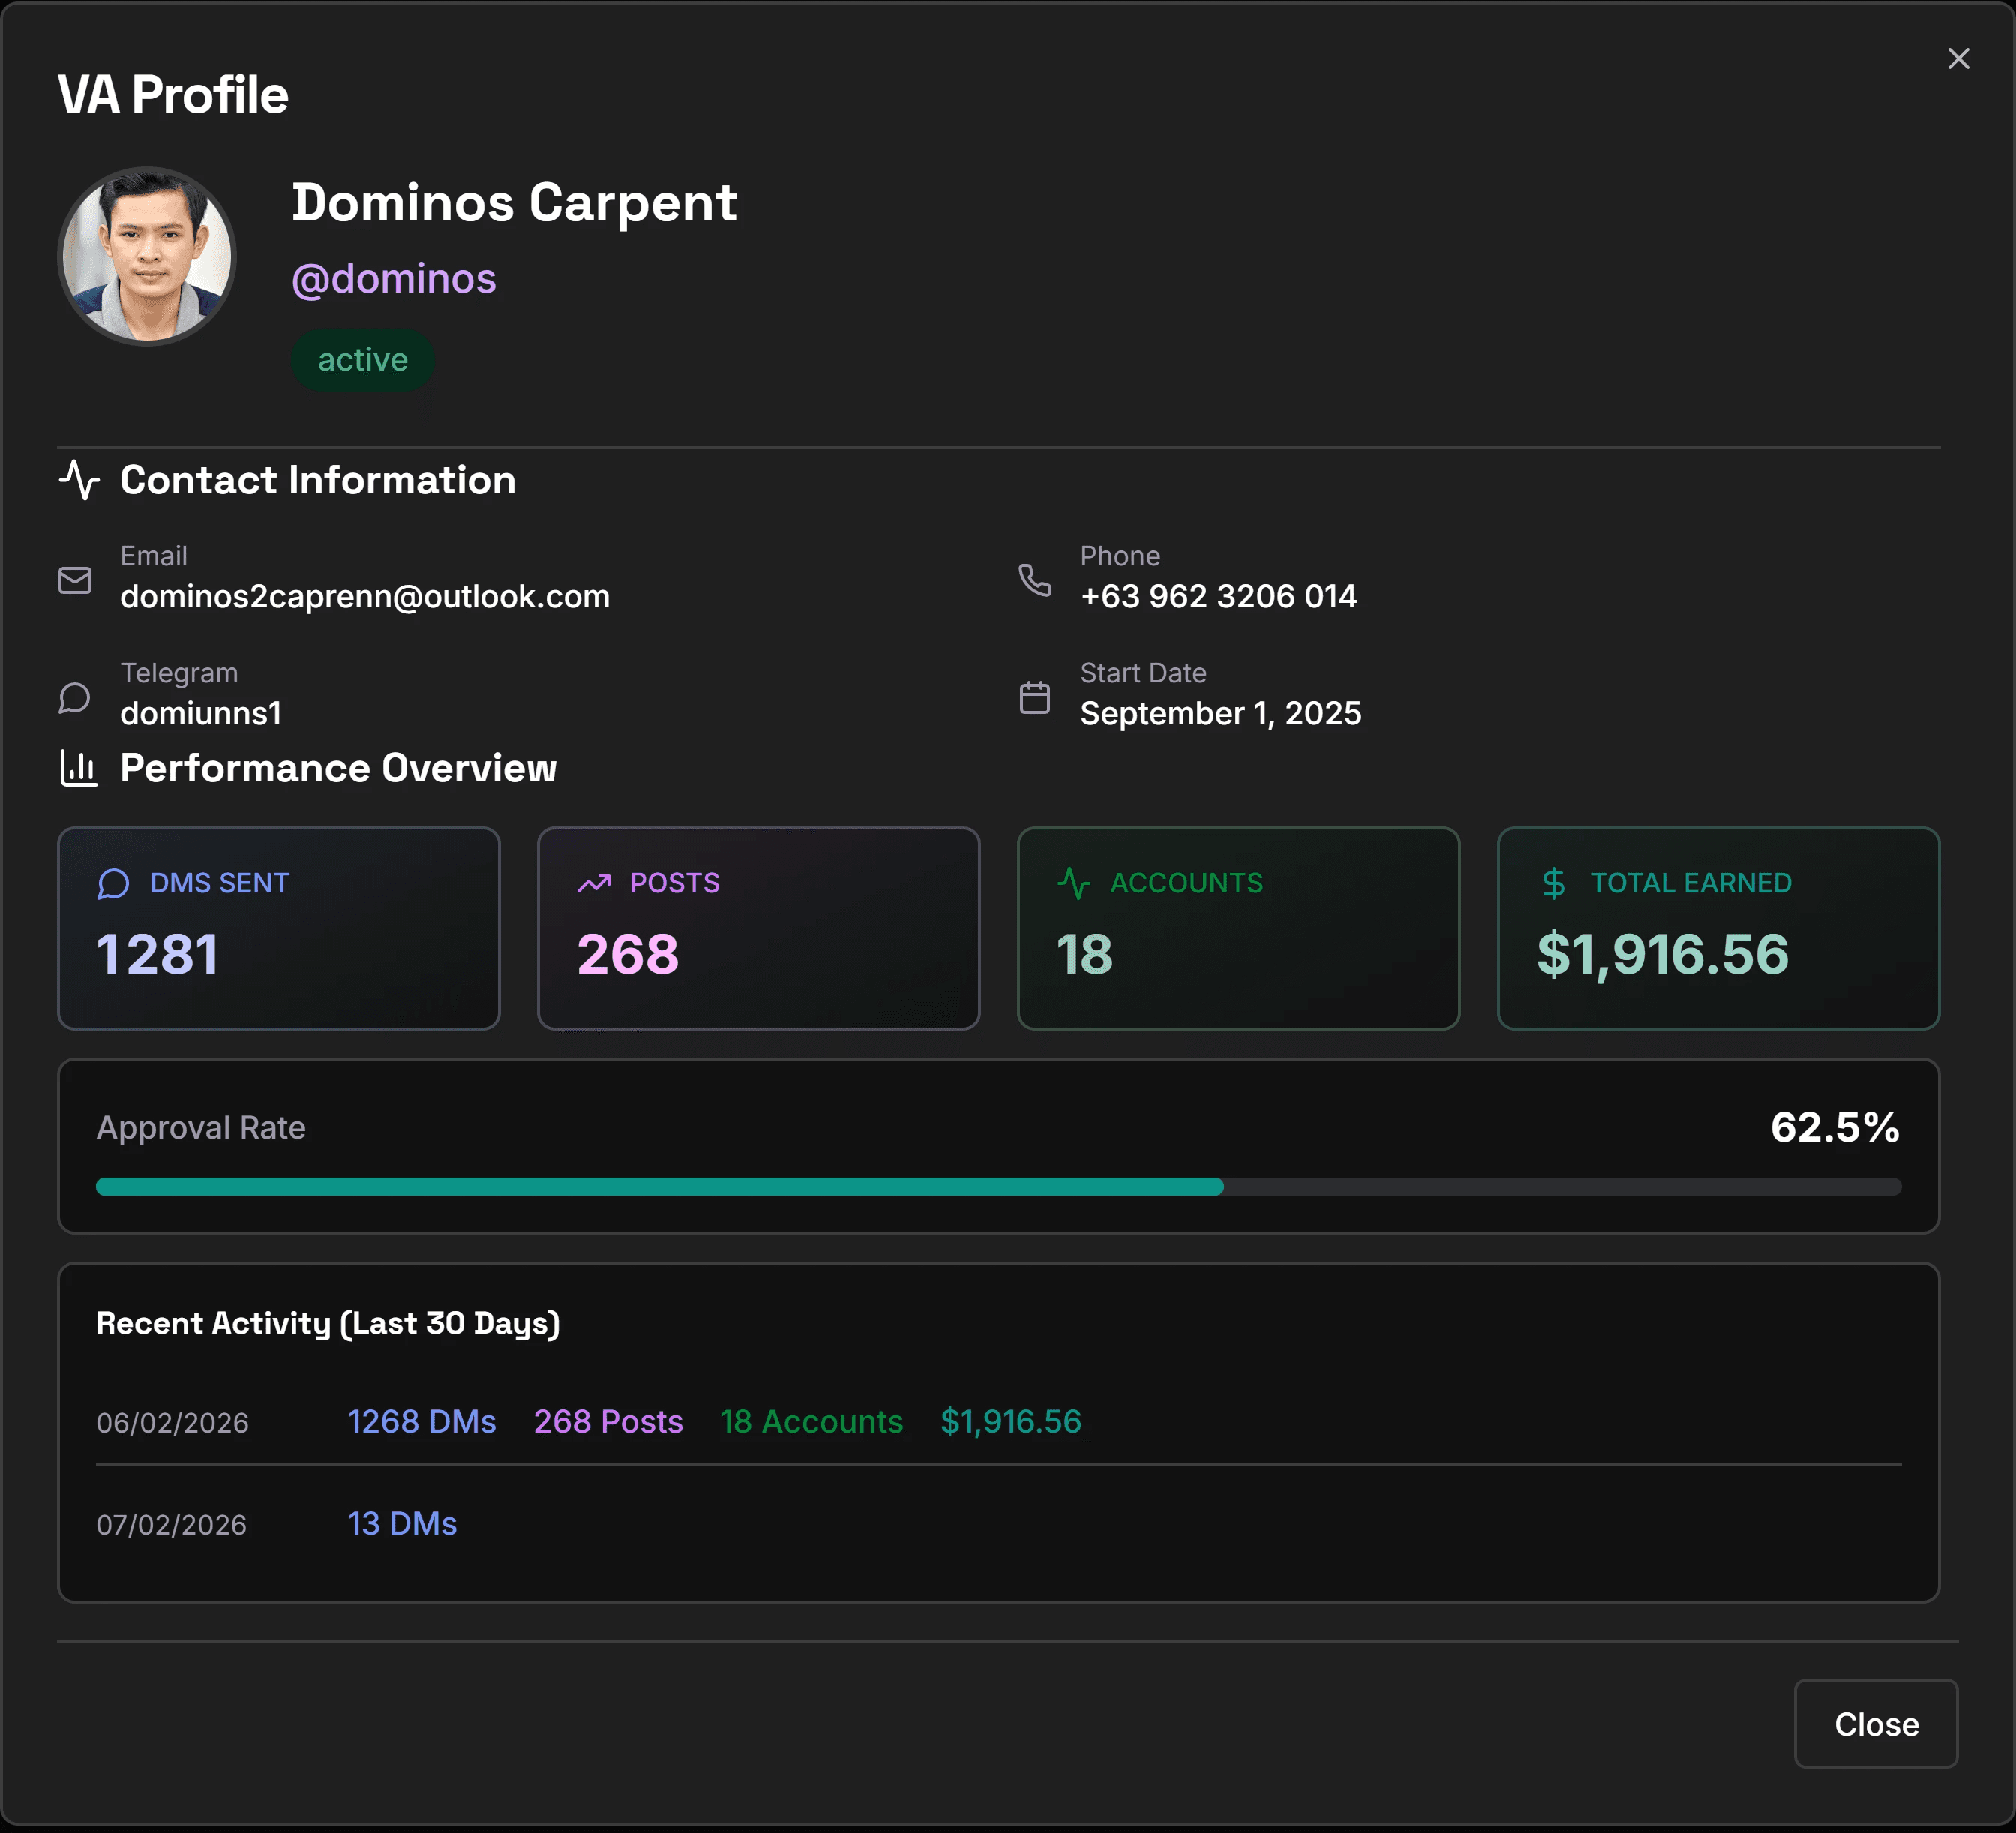Click the active status badge
This screenshot has width=2016, height=1833.
click(362, 360)
